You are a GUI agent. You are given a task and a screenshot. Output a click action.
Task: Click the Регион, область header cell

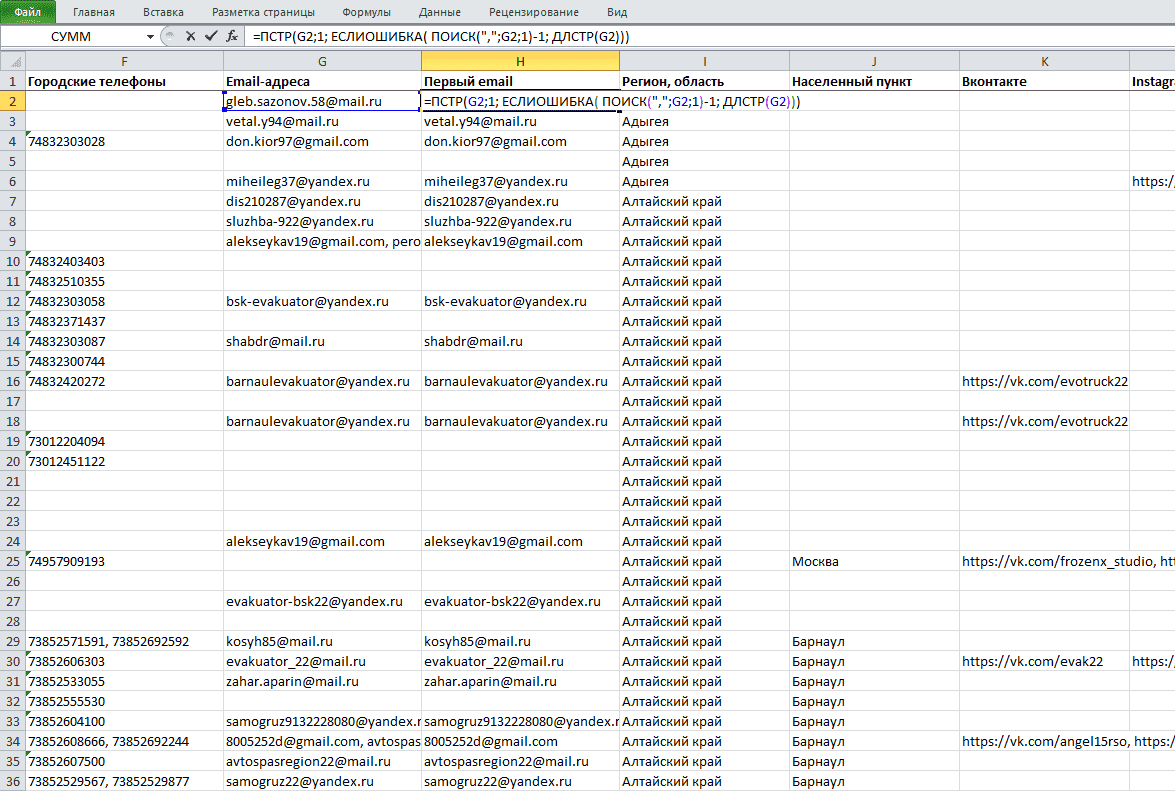[704, 81]
